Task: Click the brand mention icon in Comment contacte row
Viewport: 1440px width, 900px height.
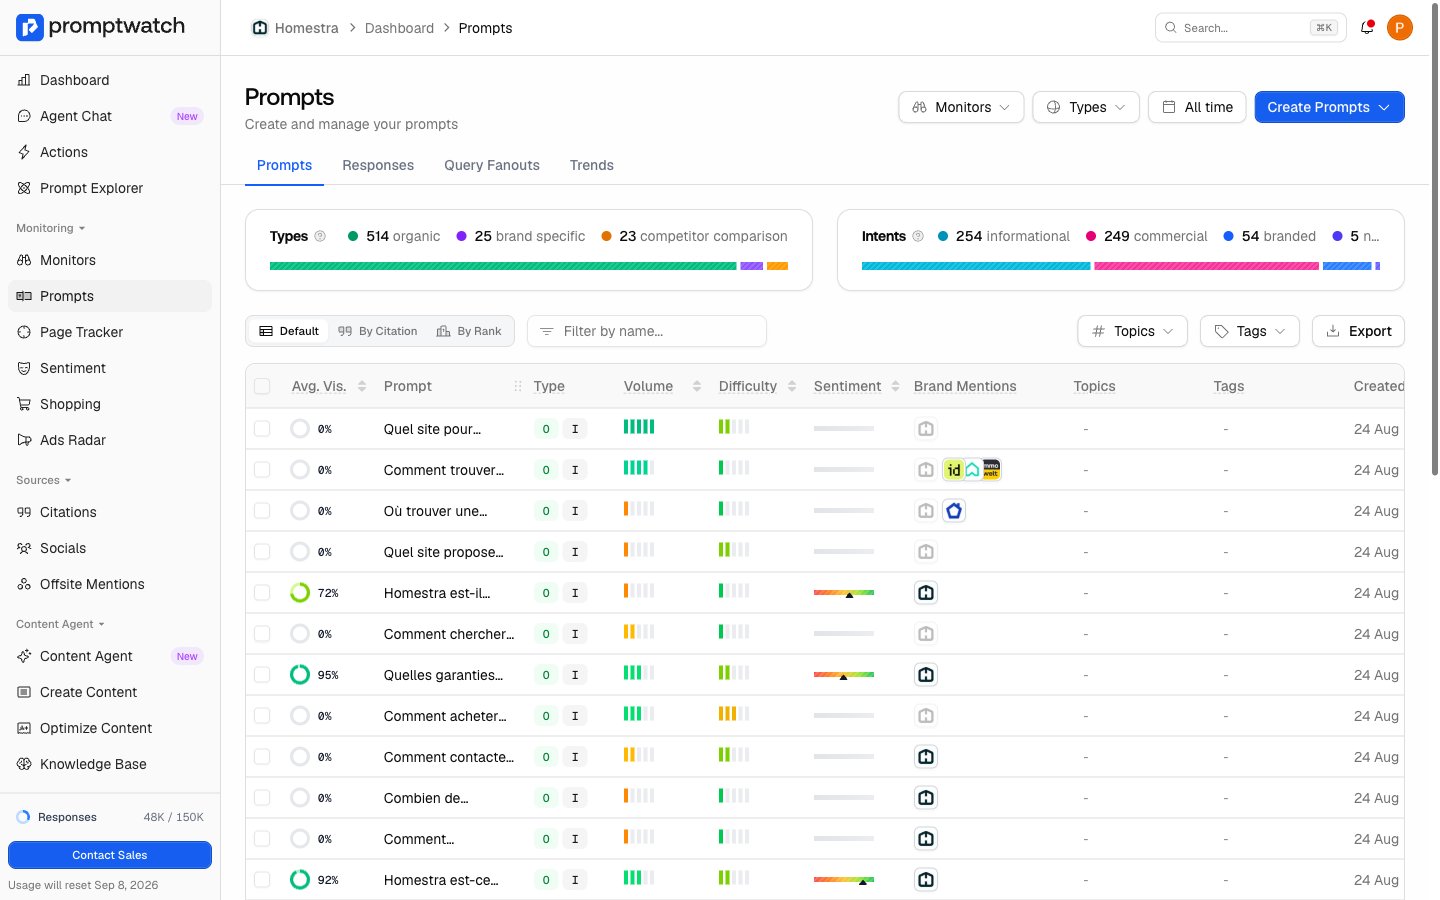Action: [926, 757]
